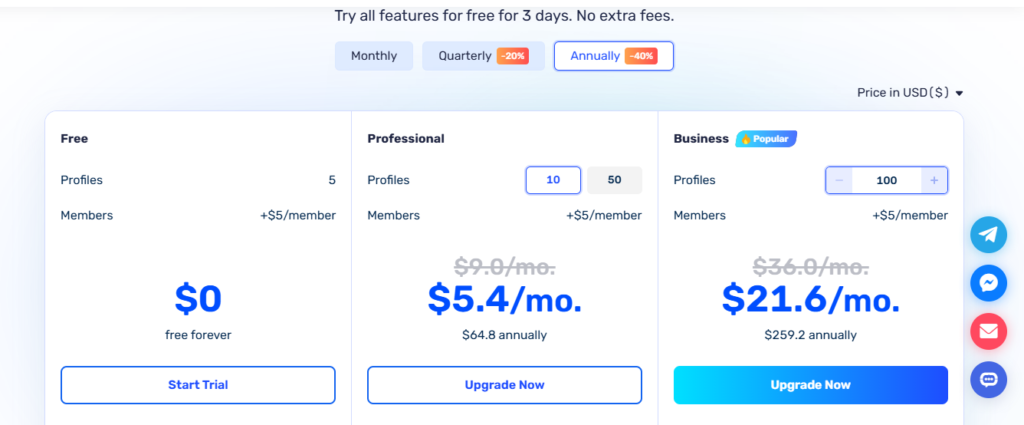Click the -40% discount badge
This screenshot has height=425, width=1024.
pyautogui.click(x=641, y=56)
